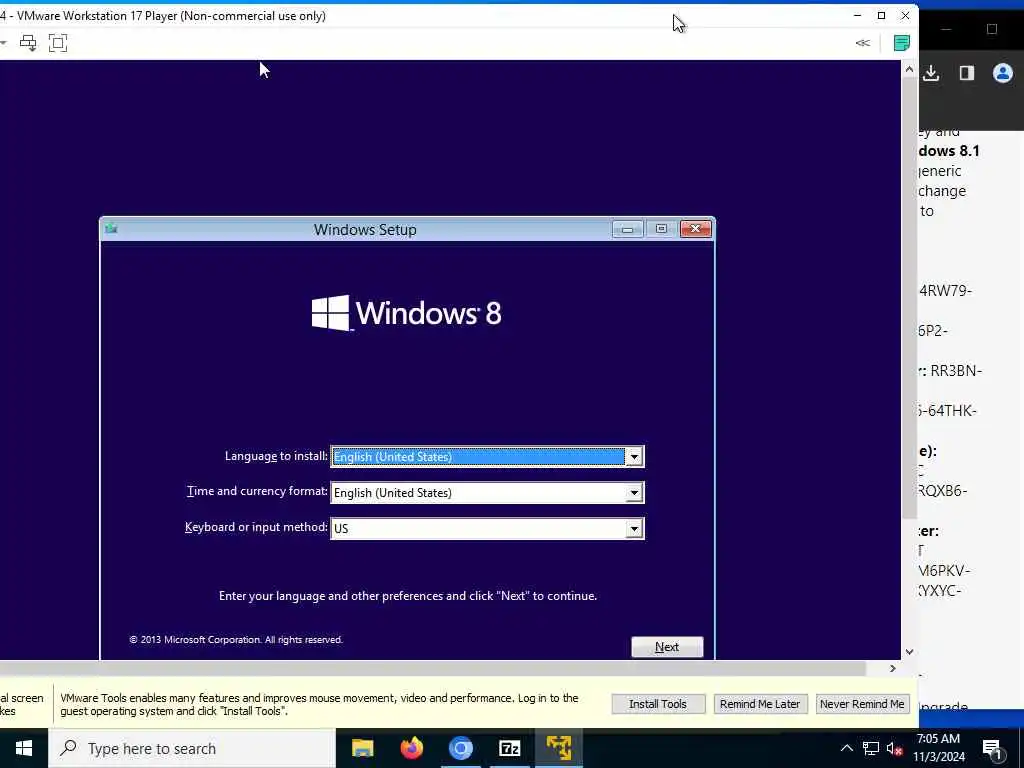Viewport: 1024px width, 768px height.
Task: Open the Language to install dropdown
Action: (633, 457)
